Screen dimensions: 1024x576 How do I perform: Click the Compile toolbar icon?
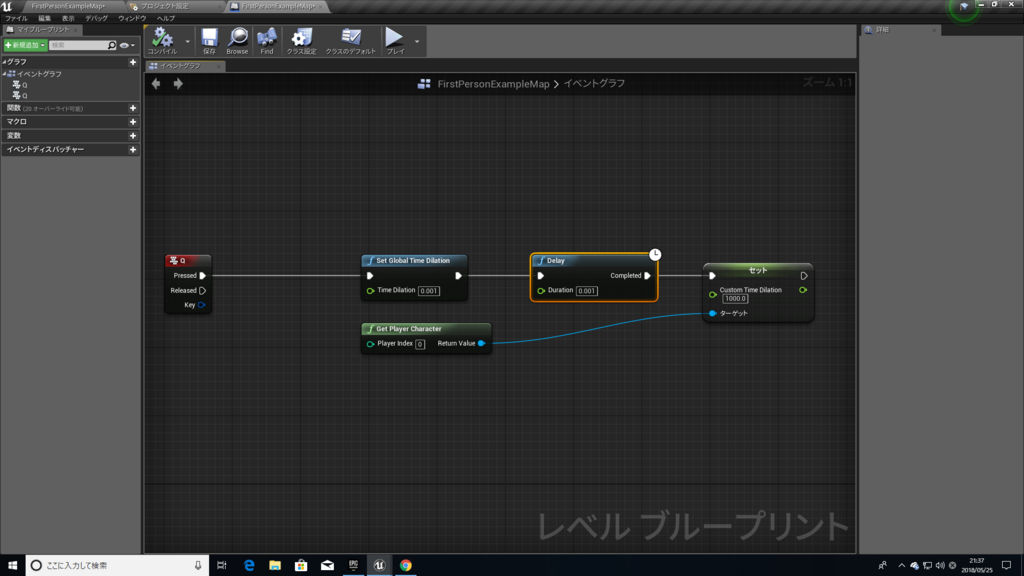[x=162, y=40]
